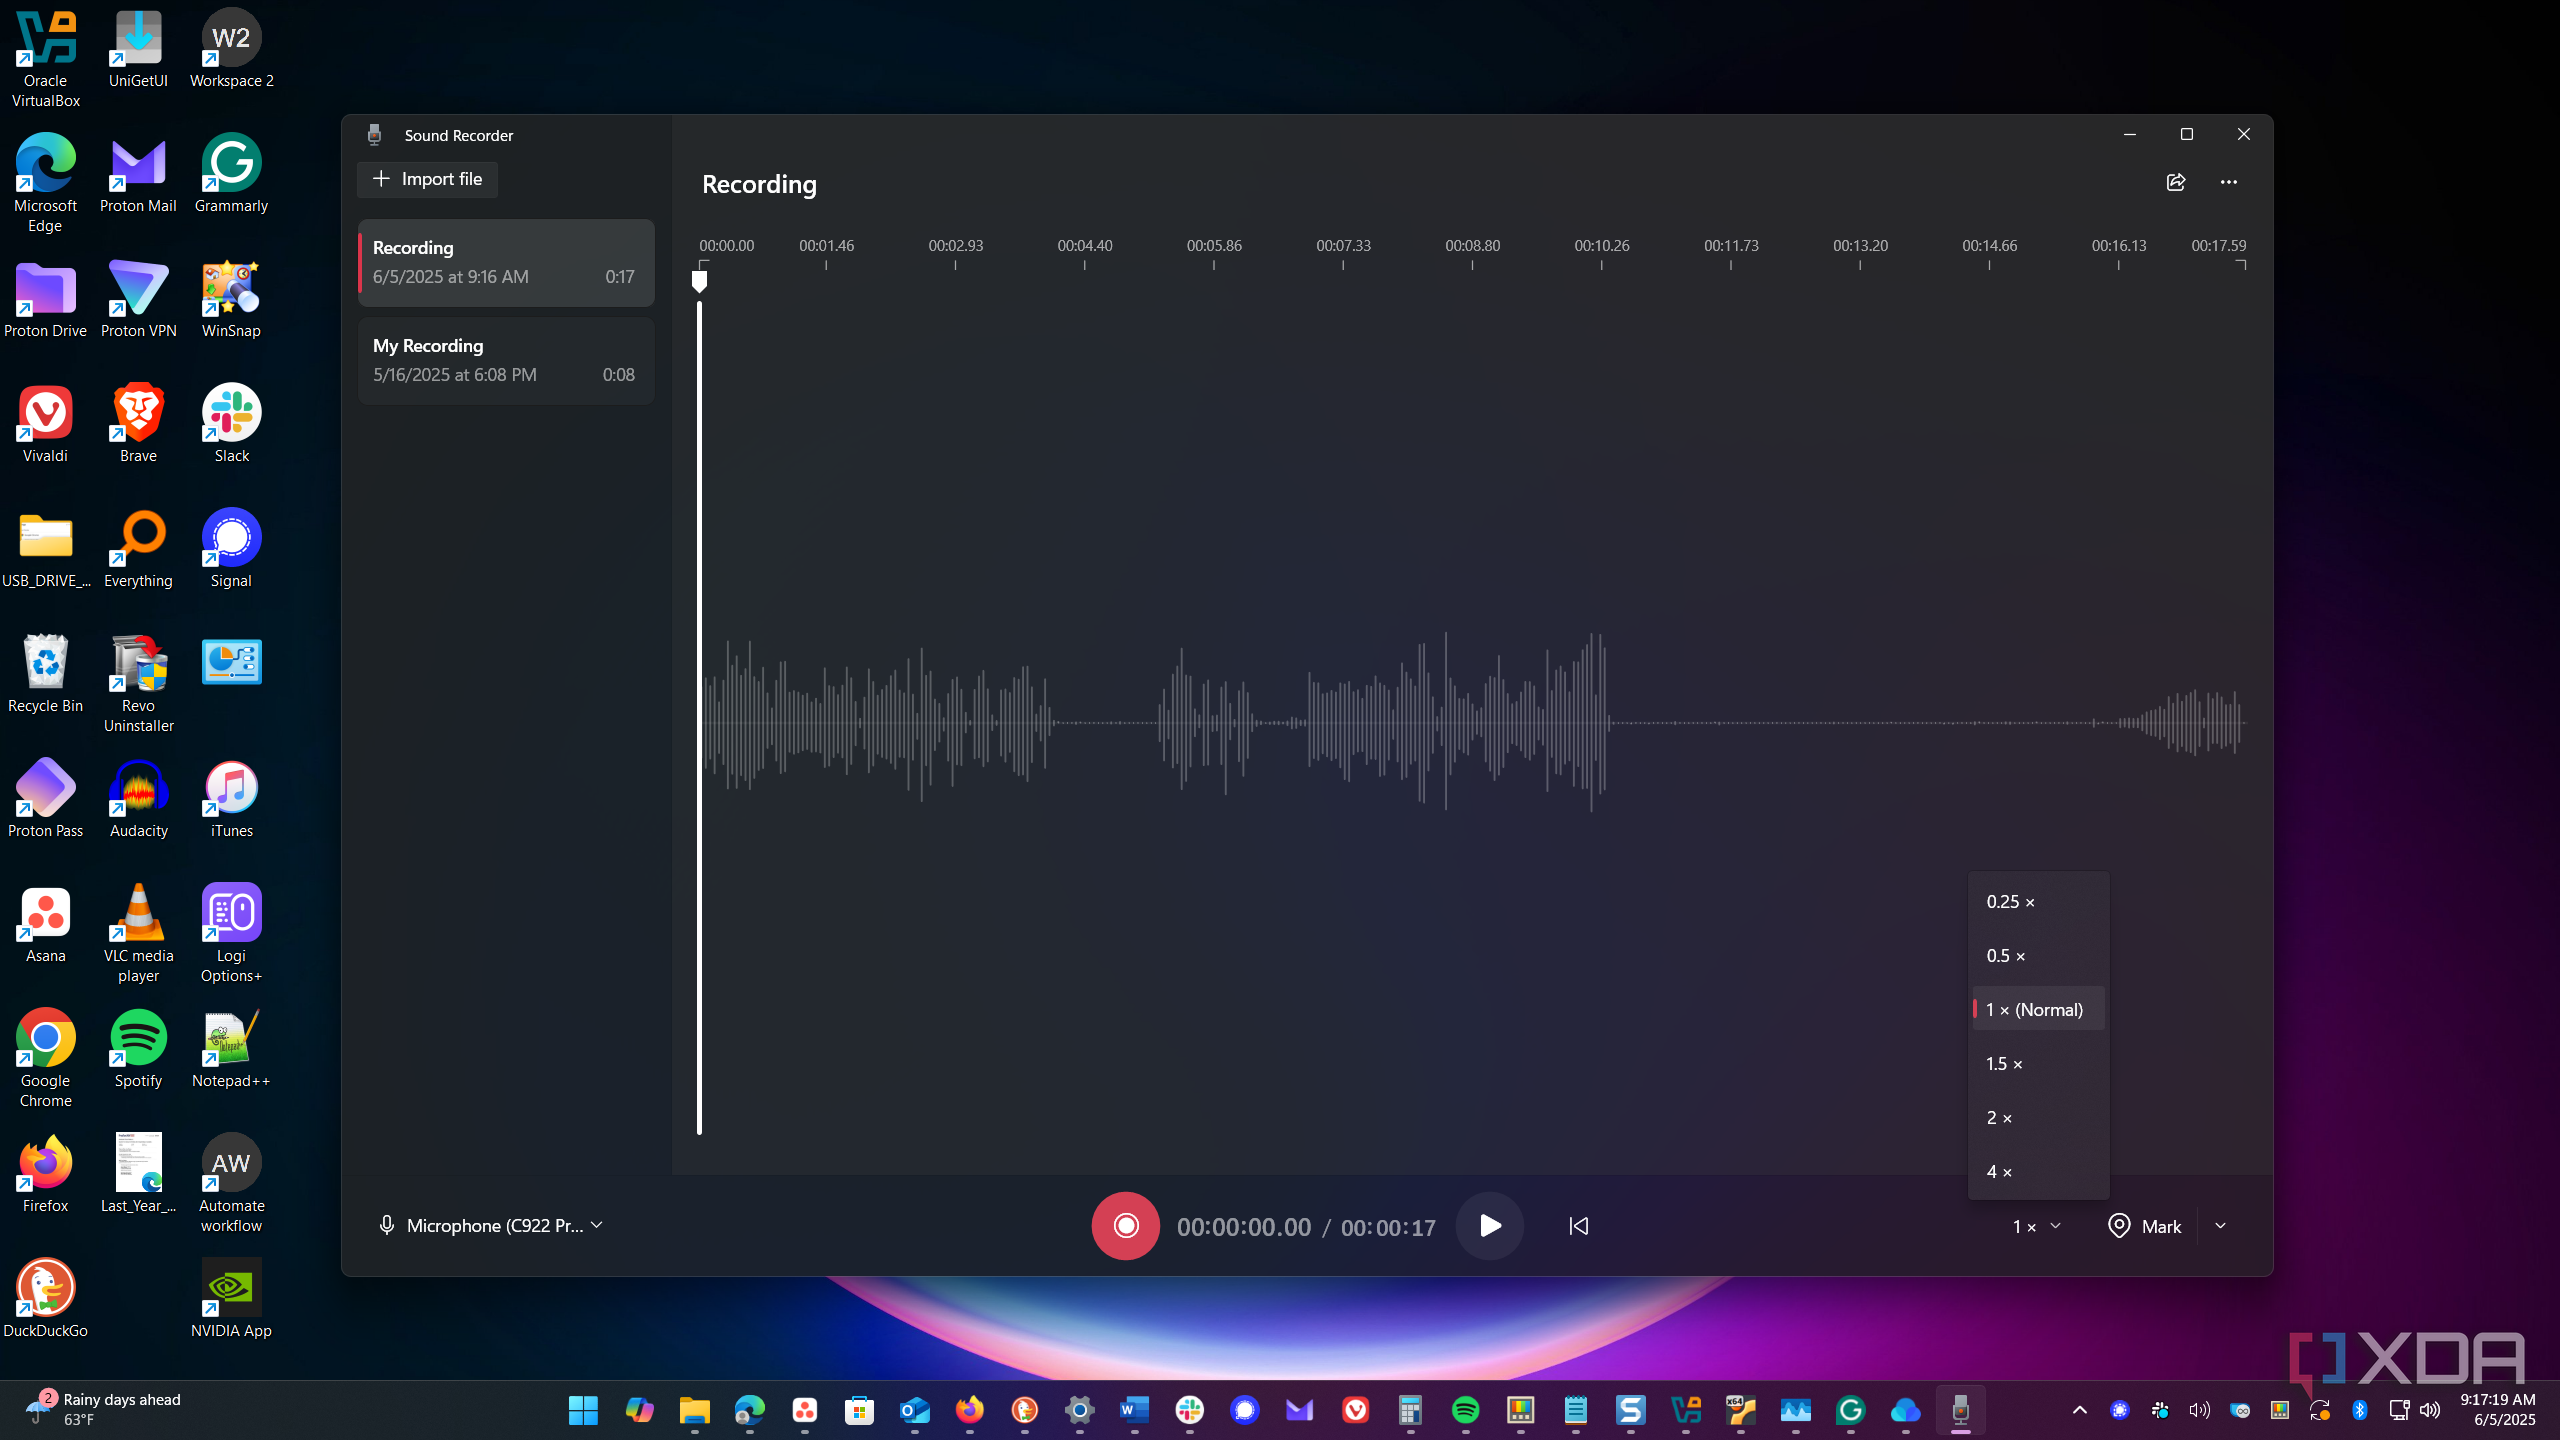Skip back to the recording start
The image size is (2560, 1440).
(x=1578, y=1226)
